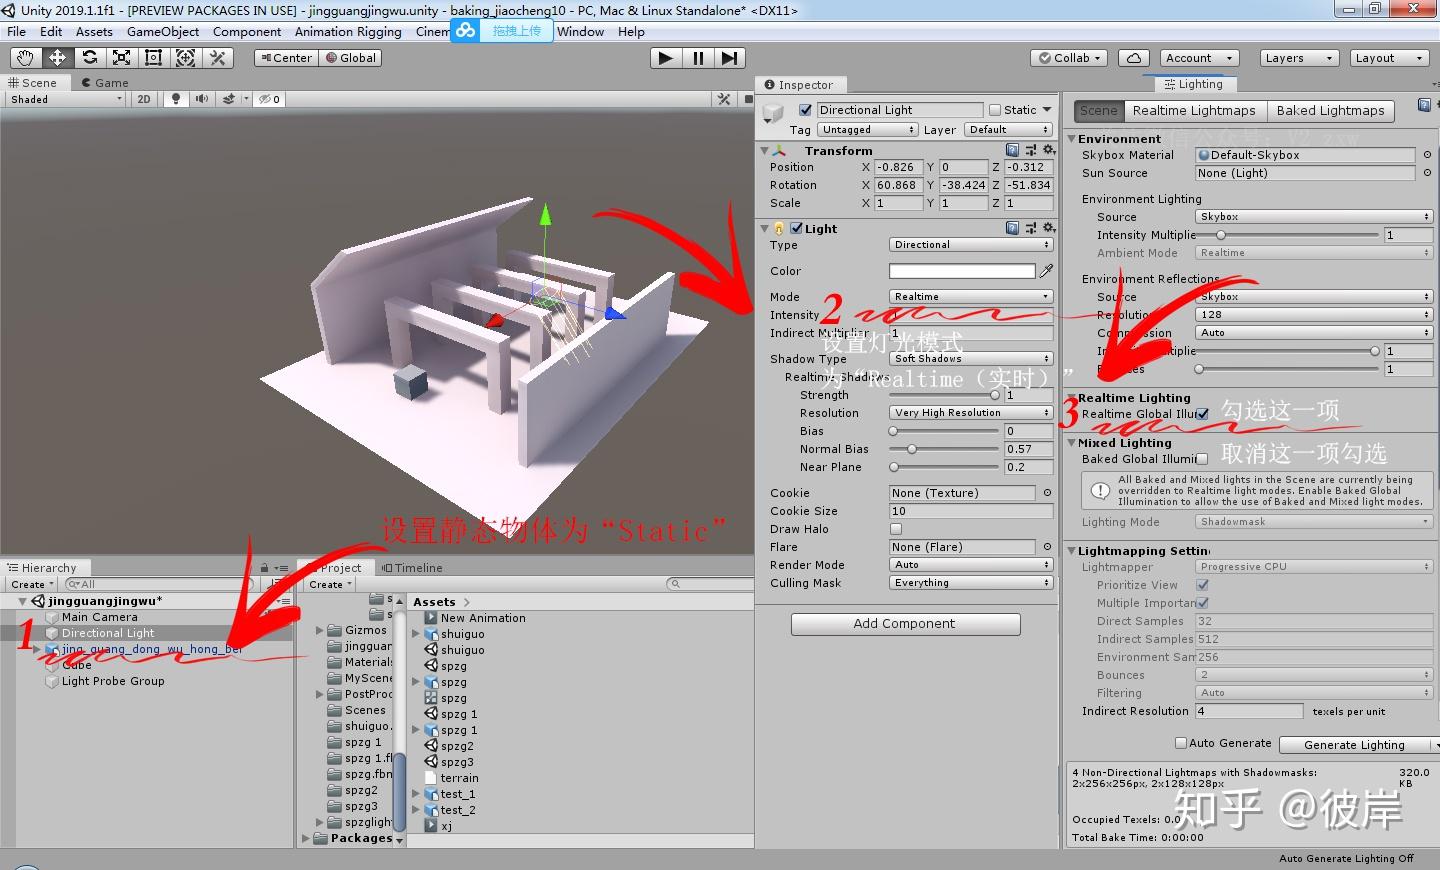This screenshot has width=1440, height=870.
Task: Switch to Baked Lightmaps tab
Action: [x=1330, y=111]
